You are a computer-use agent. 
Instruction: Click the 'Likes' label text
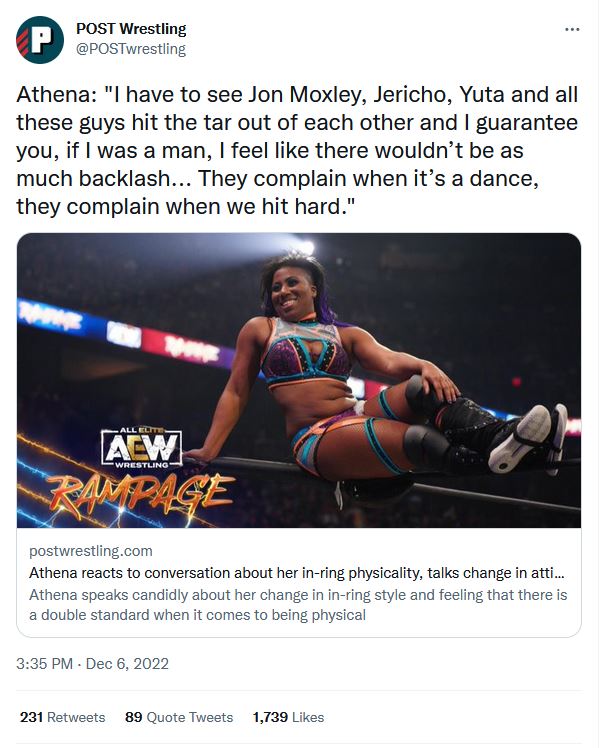point(307,717)
